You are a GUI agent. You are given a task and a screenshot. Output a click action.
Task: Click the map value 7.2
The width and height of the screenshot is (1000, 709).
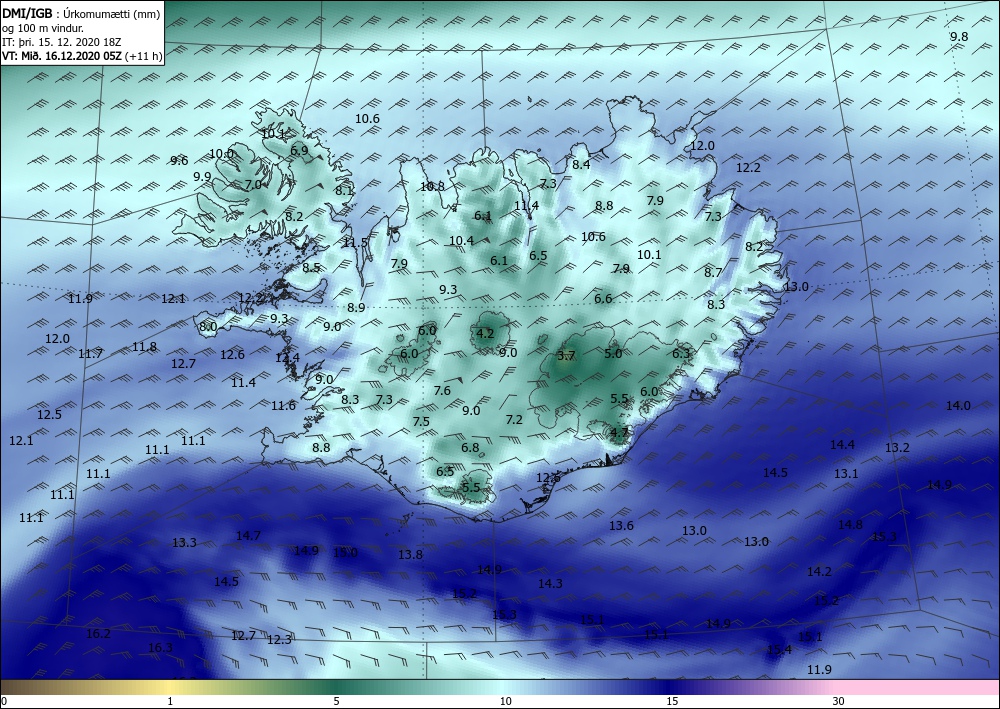click(x=514, y=420)
